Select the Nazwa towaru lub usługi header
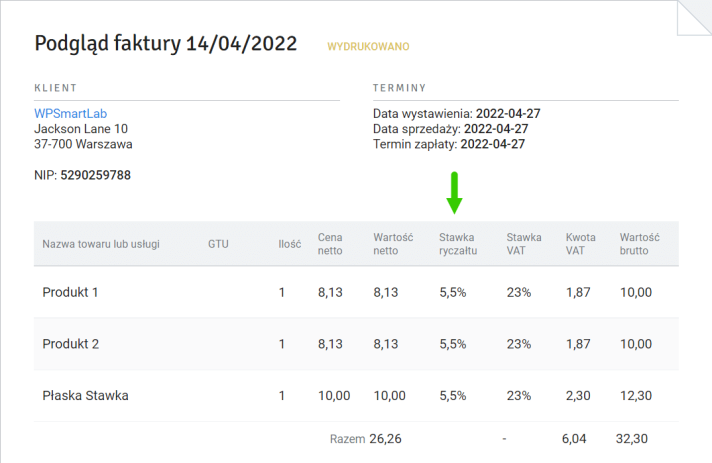This screenshot has height=463, width=712. pyautogui.click(x=101, y=244)
